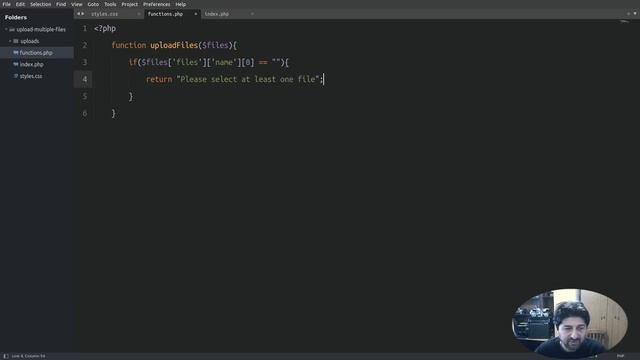Open the tab list dropdown arrow at top right
Viewport: 640px width, 360px height.
(x=635, y=13)
